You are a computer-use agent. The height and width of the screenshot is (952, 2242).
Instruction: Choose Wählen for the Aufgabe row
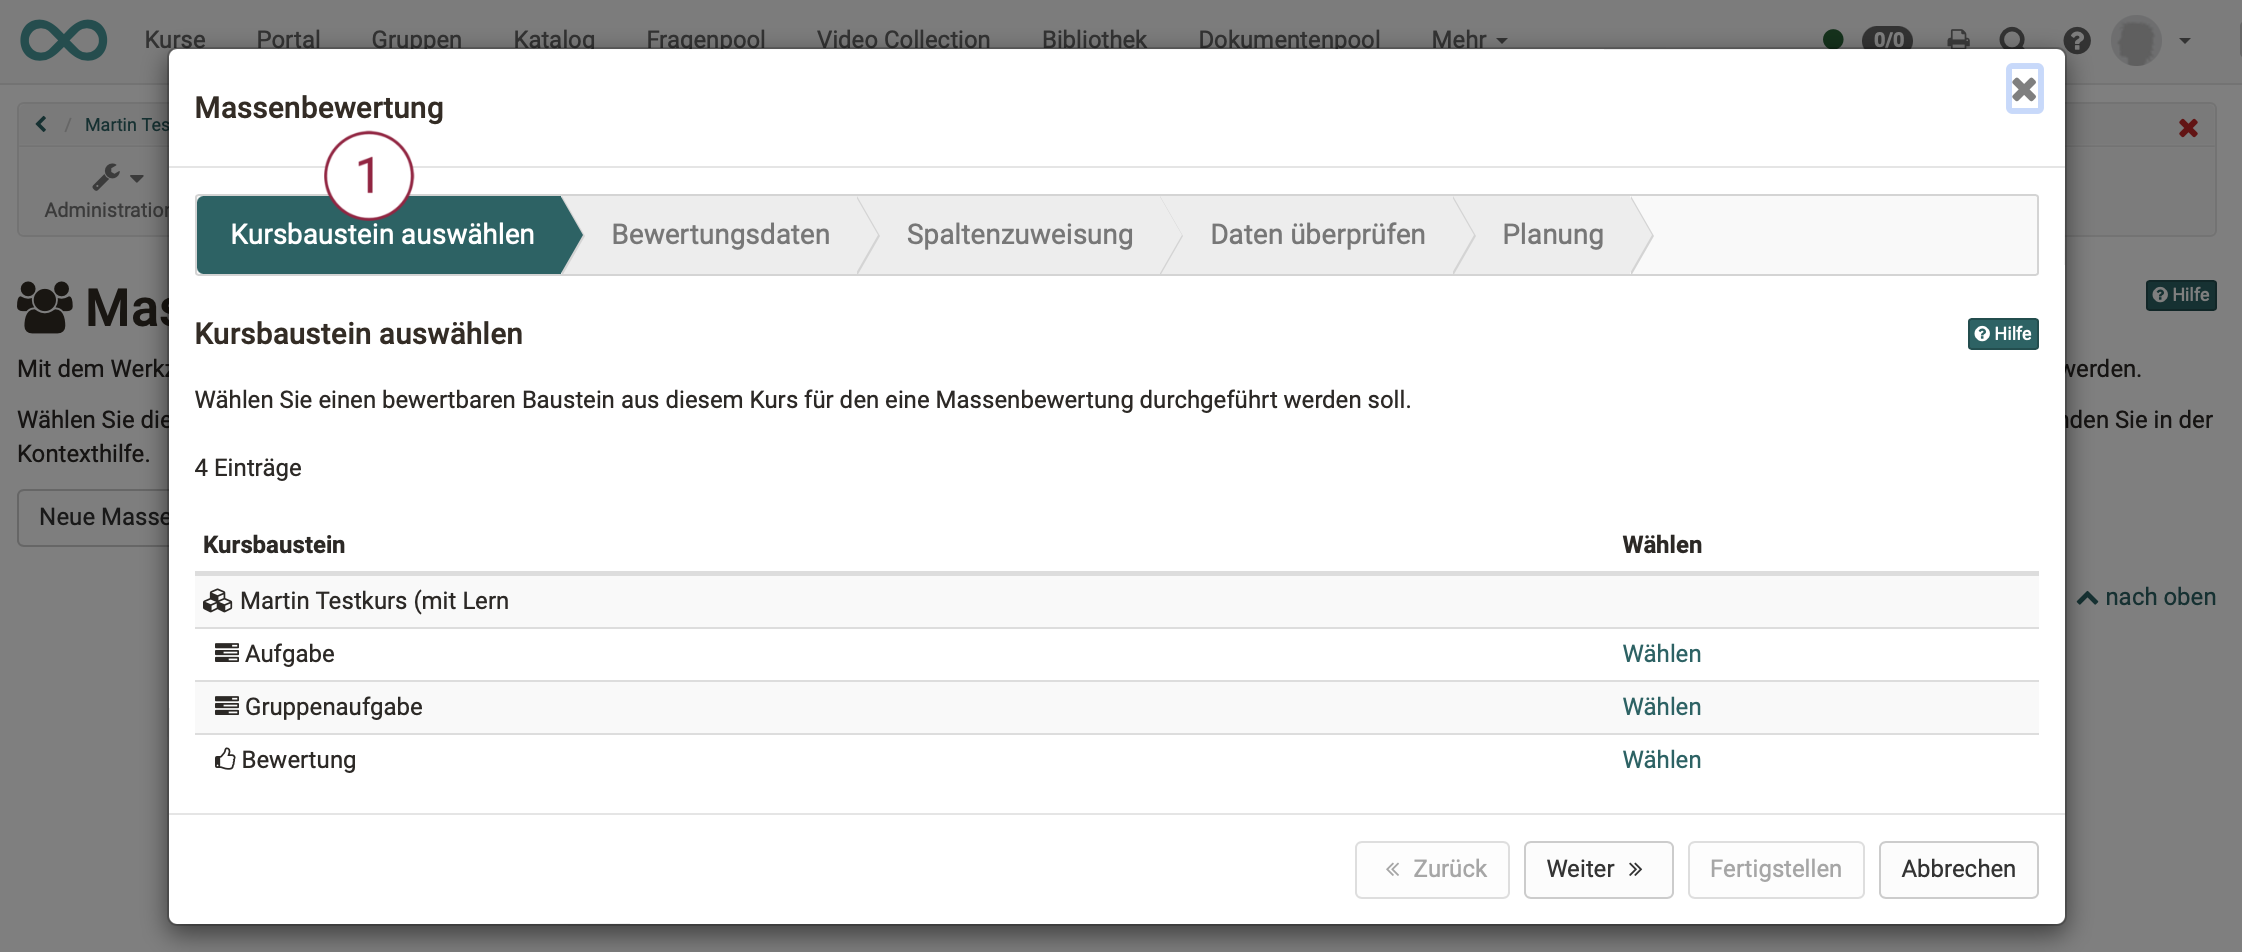pyautogui.click(x=1661, y=654)
